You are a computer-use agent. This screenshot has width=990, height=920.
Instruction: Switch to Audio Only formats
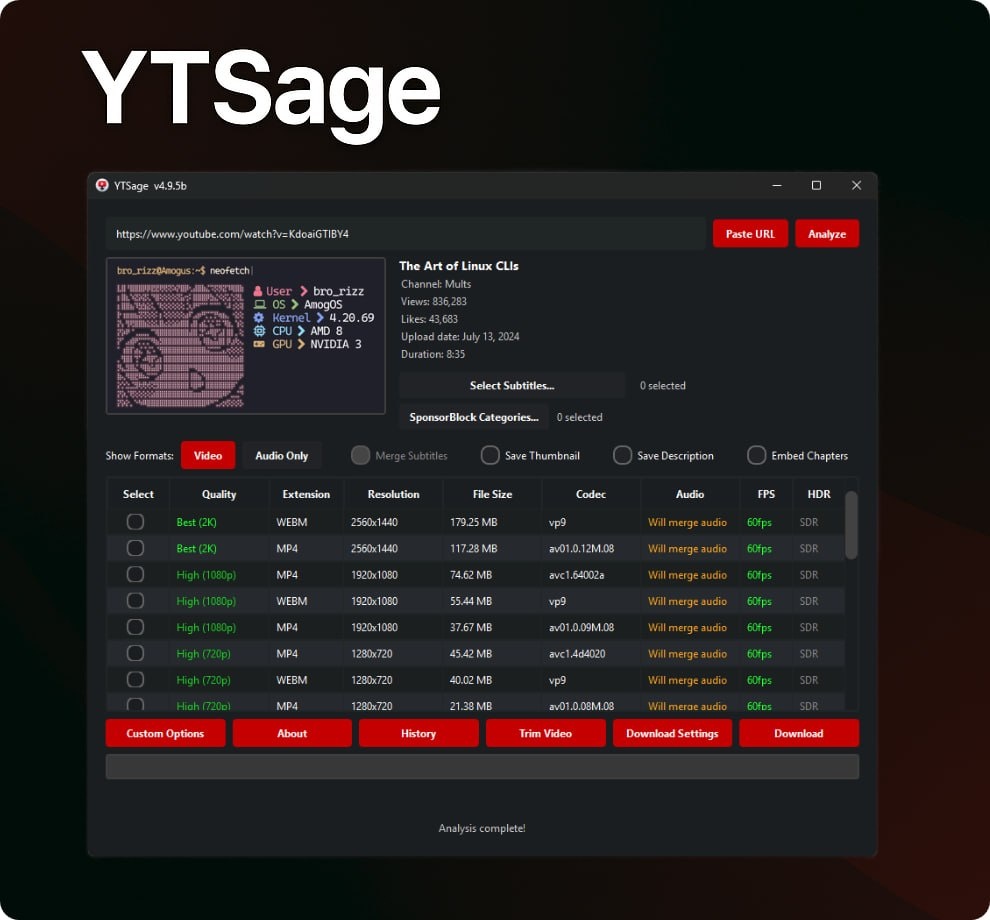pos(282,455)
